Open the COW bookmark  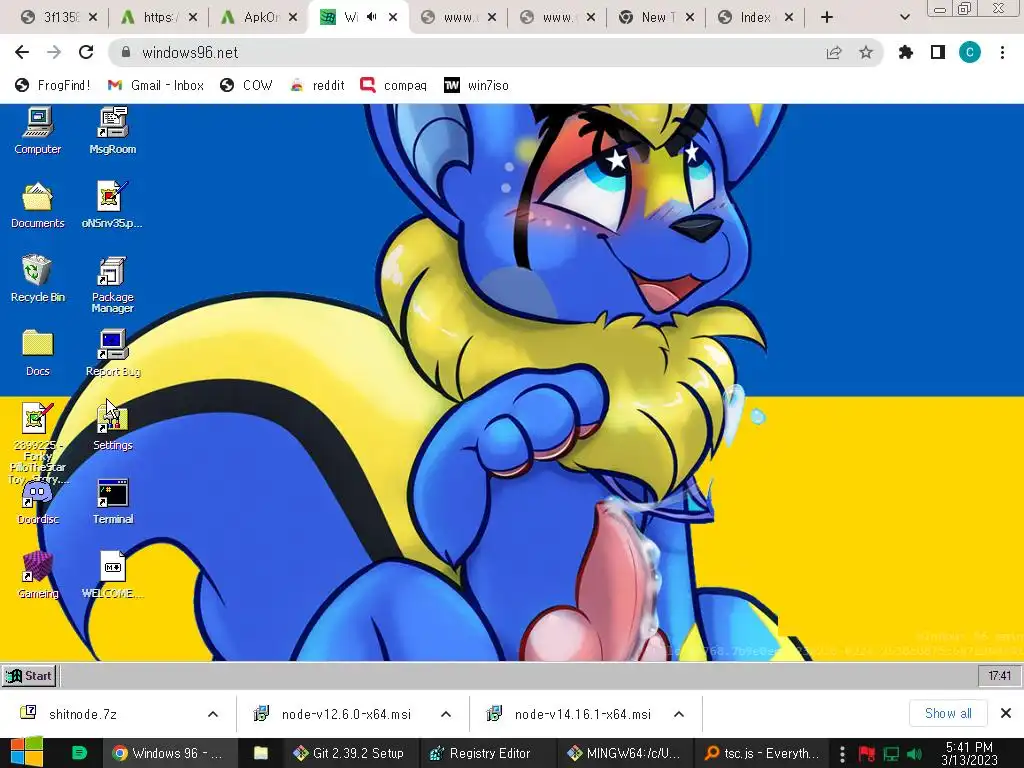(246, 85)
